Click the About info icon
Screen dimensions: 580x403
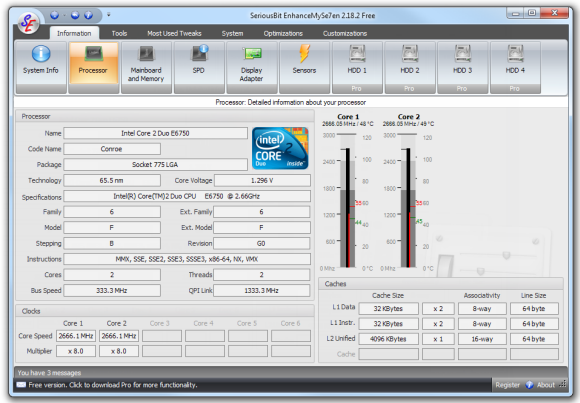(x=529, y=385)
